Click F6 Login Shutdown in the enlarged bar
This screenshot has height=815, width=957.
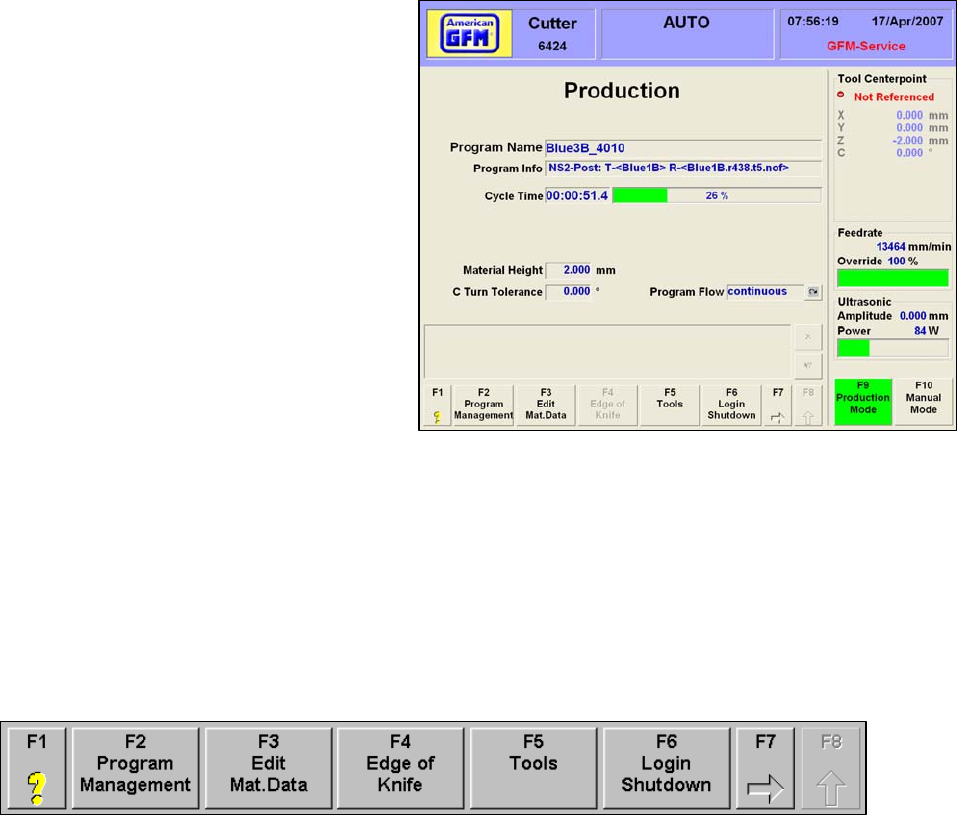coord(666,768)
